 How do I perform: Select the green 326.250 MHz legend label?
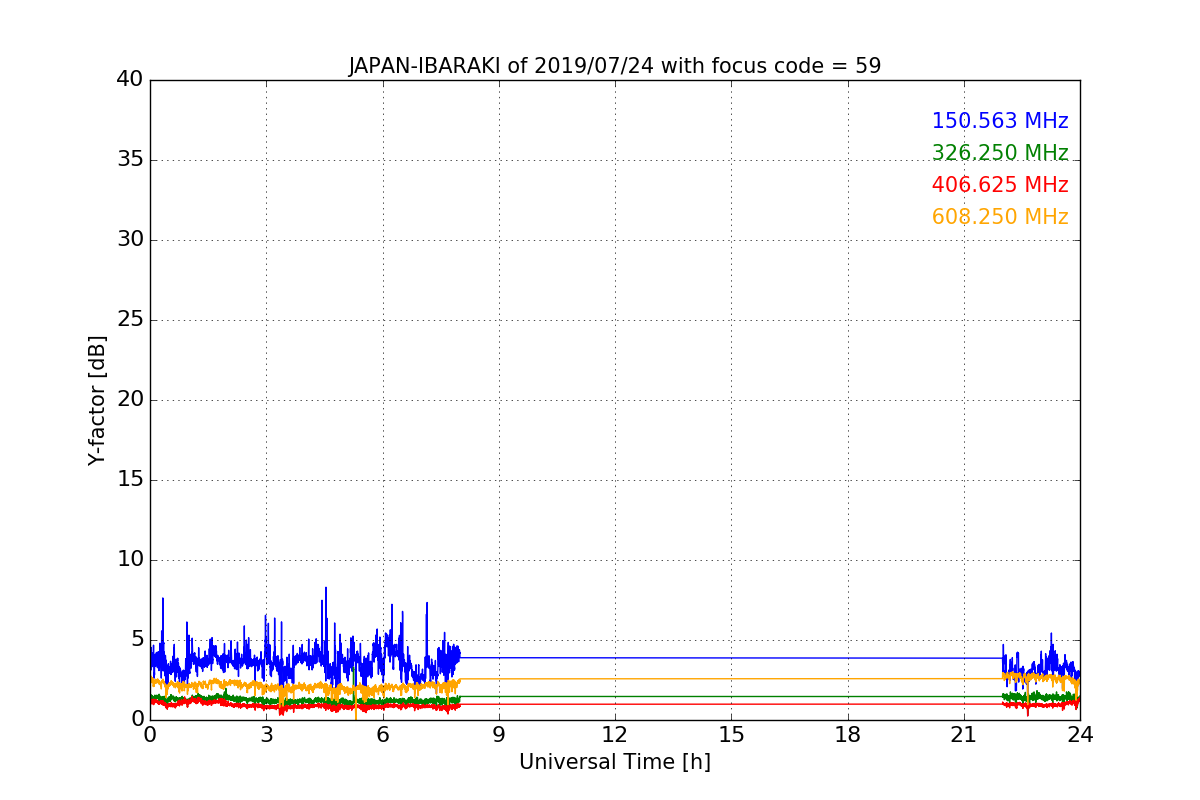(x=999, y=153)
